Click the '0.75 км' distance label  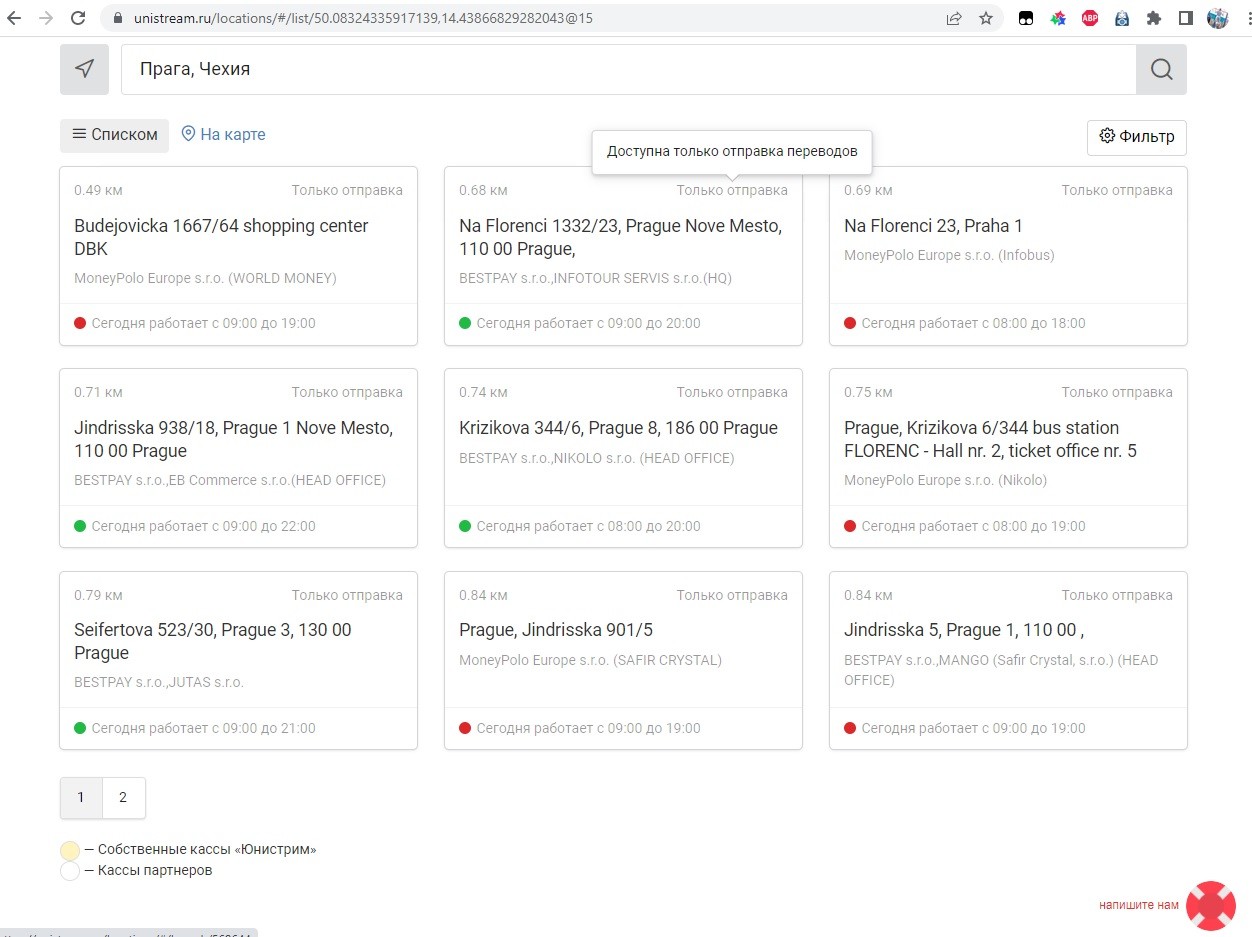coord(868,392)
